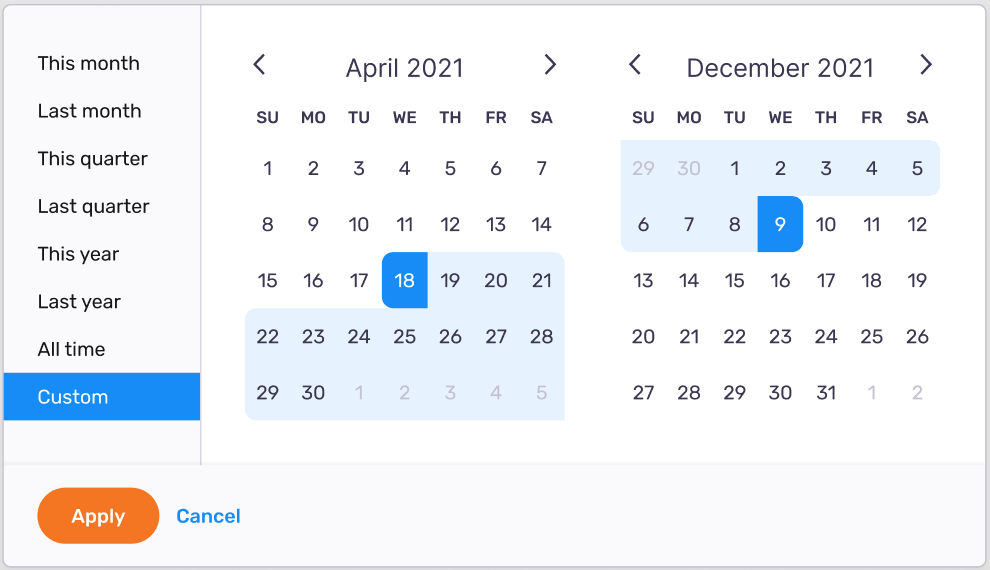Viewport: 990px width, 570px height.
Task: Pick April 30 in left calendar
Action: [x=313, y=393]
